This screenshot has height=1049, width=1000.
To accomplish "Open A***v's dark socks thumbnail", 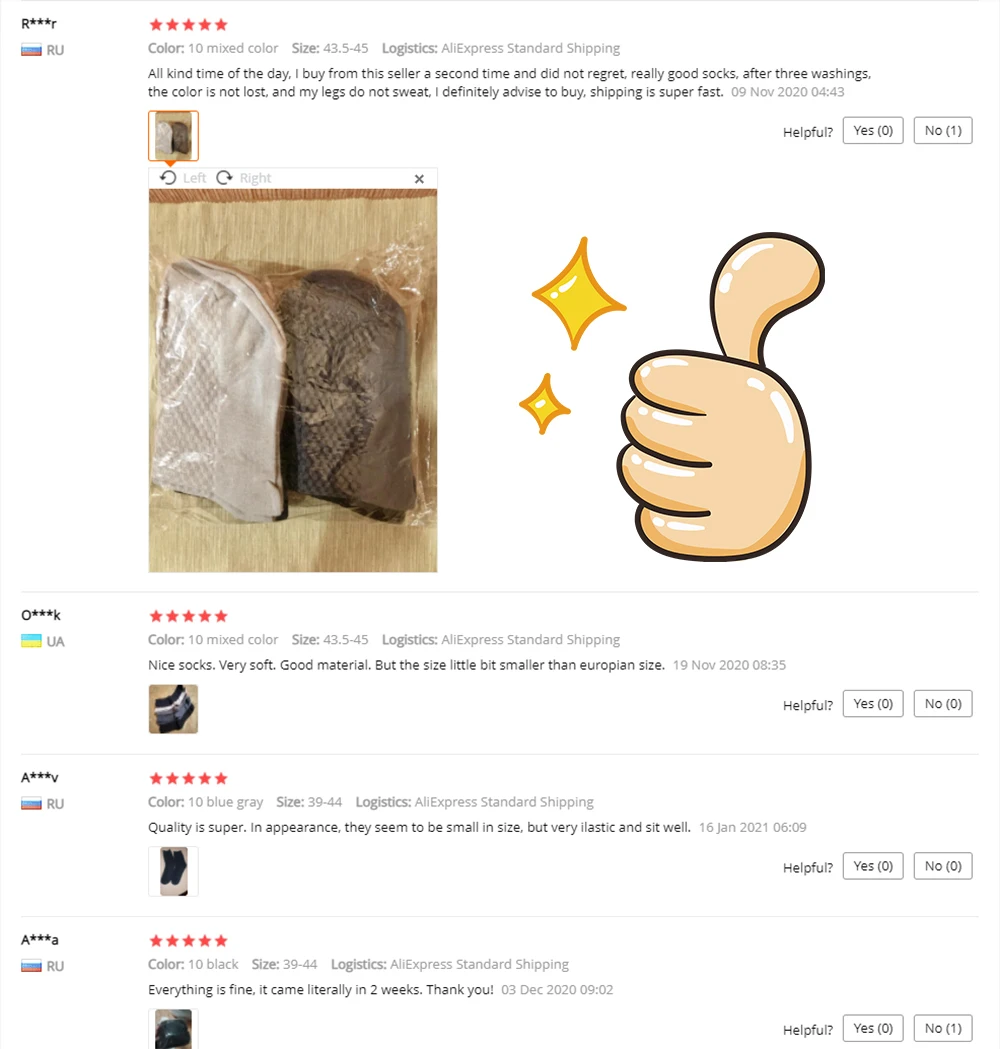I will point(173,871).
